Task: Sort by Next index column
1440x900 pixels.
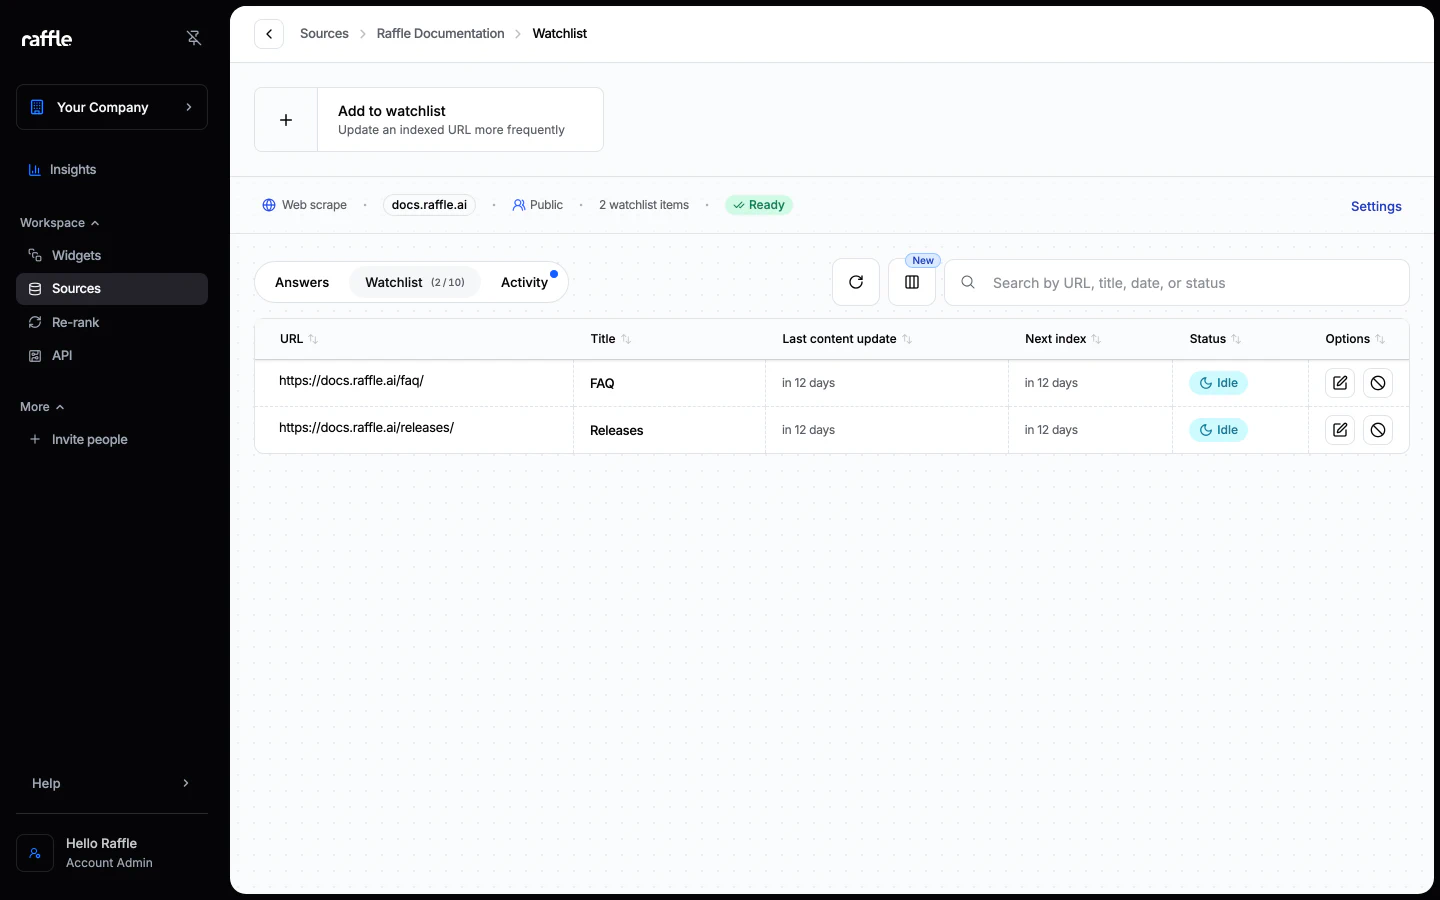Action: pos(1063,339)
